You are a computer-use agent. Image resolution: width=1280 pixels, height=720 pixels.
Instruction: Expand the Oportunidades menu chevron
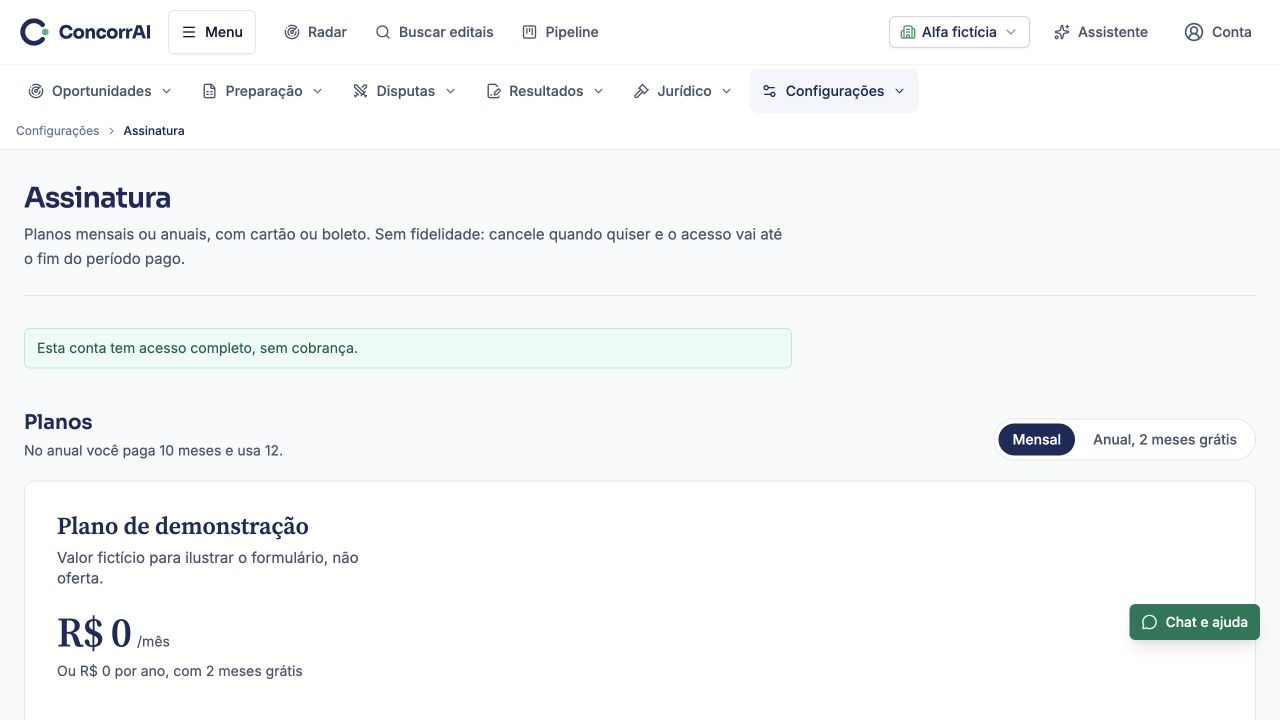(166, 91)
